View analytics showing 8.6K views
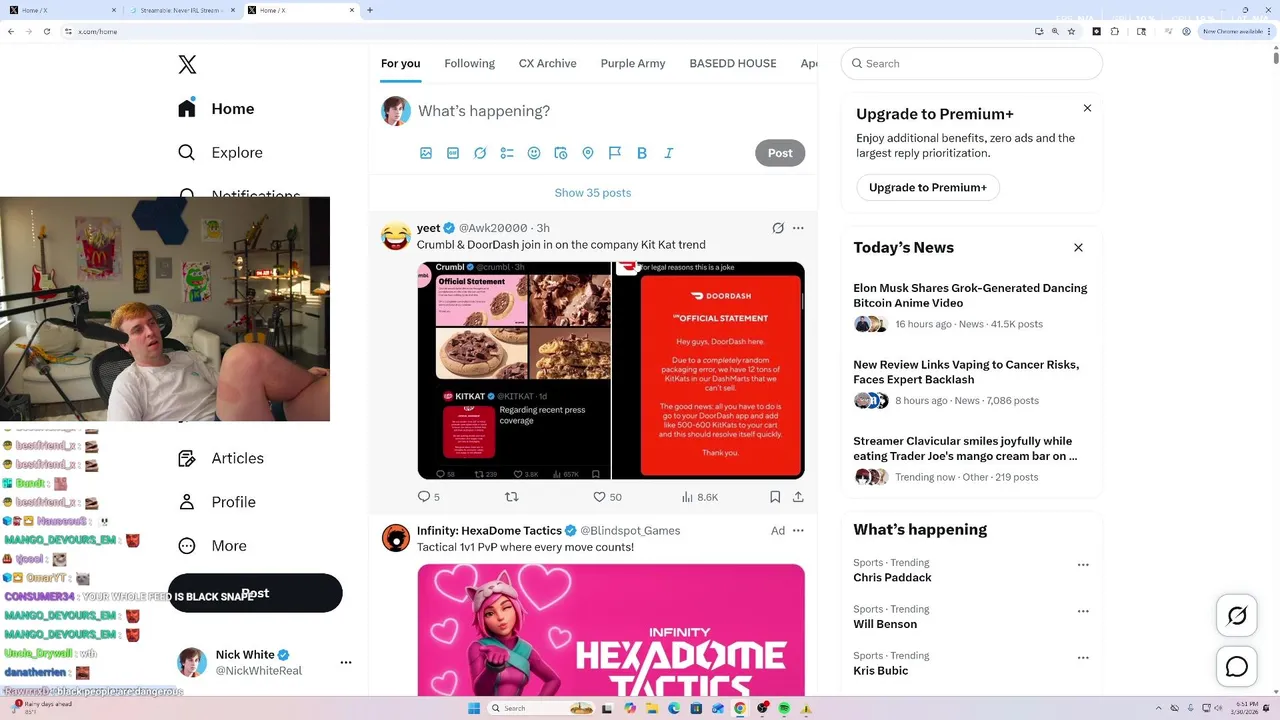Image resolution: width=1280 pixels, height=720 pixels. (700, 497)
